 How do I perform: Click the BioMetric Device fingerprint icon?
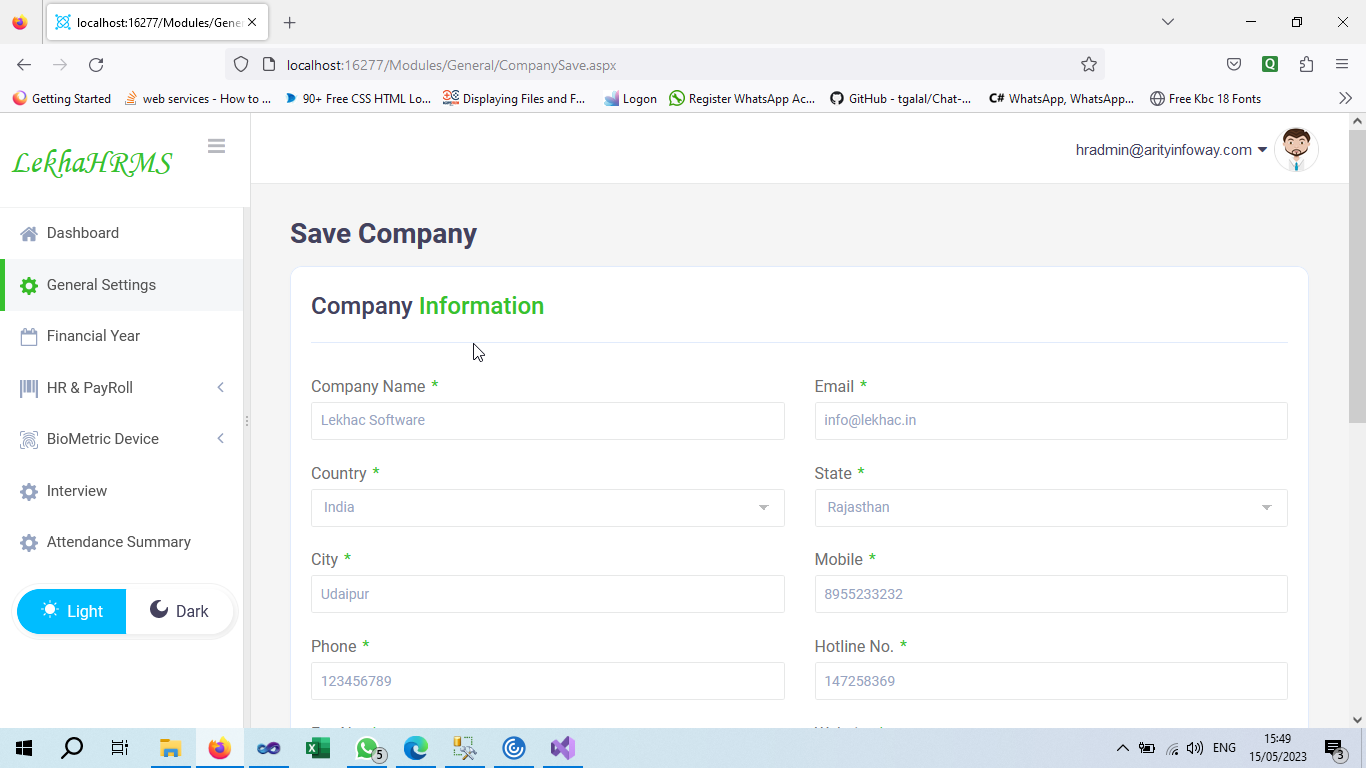[29, 439]
